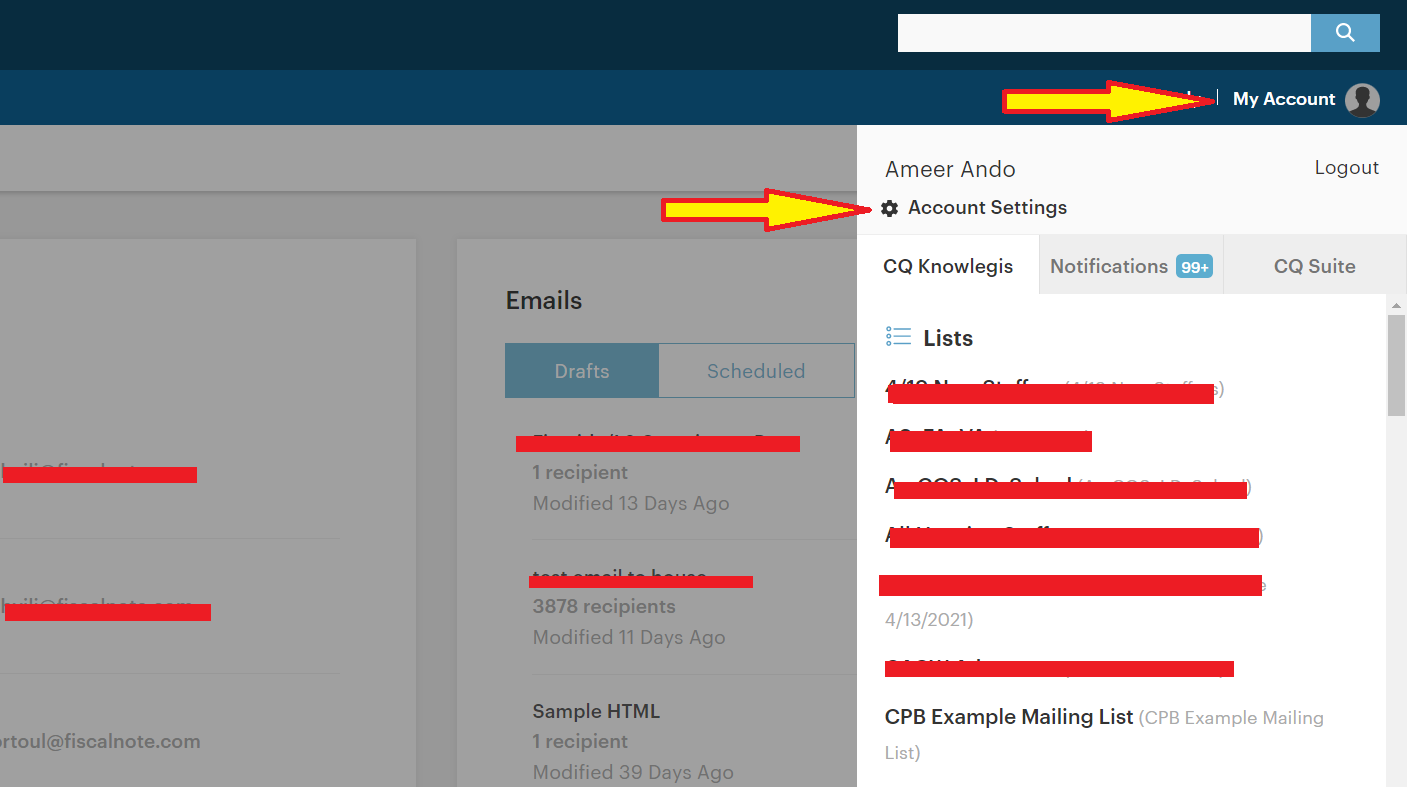This screenshot has height=787, width=1407.
Task: Log out using the Logout link
Action: [x=1346, y=168]
